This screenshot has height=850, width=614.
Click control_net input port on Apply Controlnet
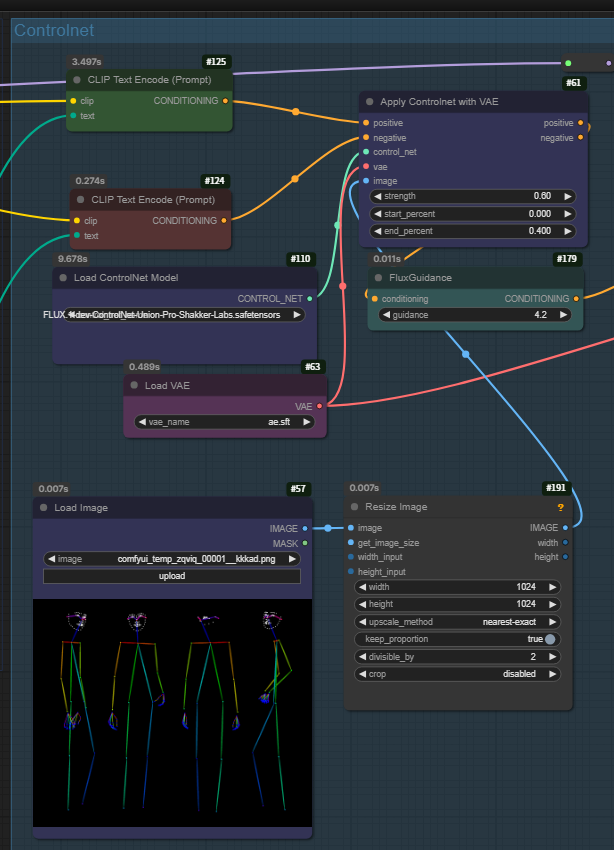(366, 152)
